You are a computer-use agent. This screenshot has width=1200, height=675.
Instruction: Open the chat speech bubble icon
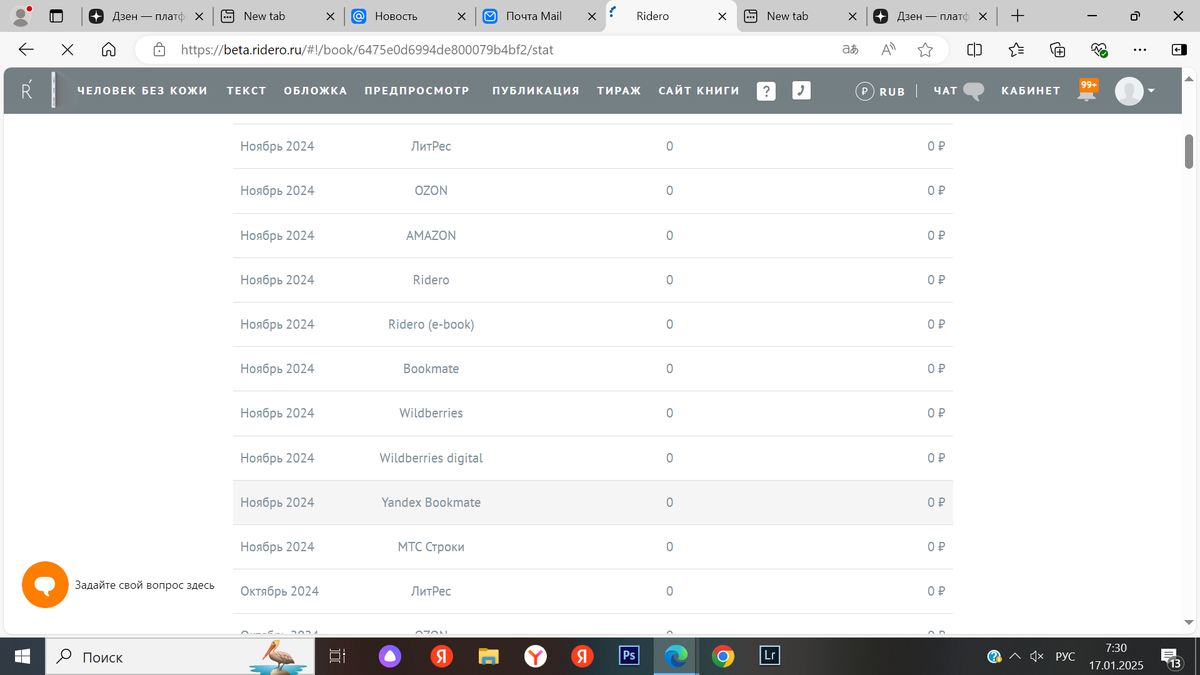[973, 91]
